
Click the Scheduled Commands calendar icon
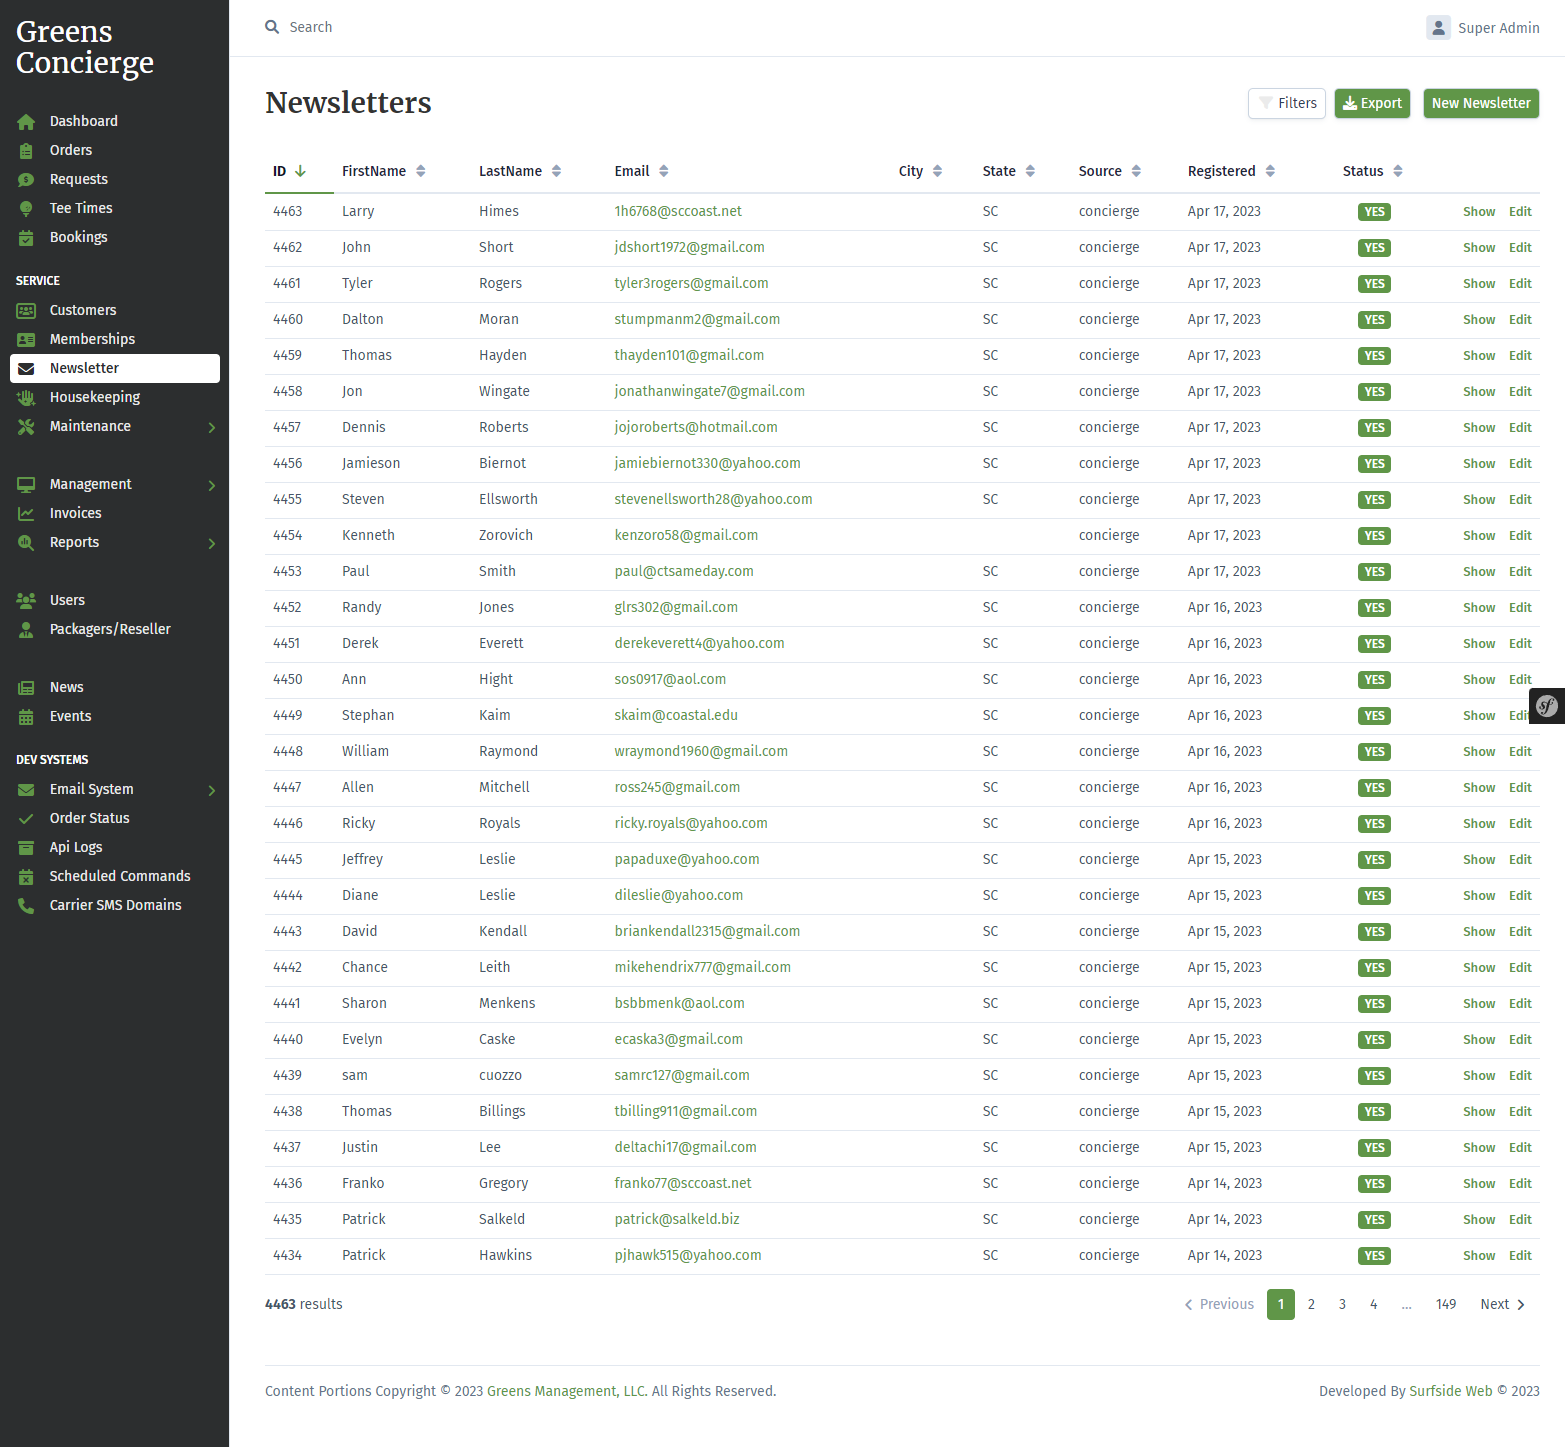coord(26,877)
